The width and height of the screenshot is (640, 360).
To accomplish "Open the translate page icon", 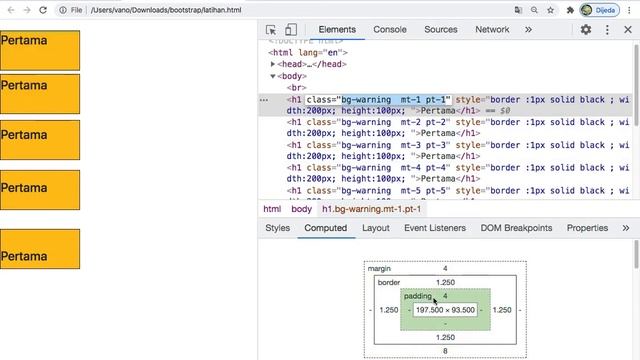I will click(518, 10).
